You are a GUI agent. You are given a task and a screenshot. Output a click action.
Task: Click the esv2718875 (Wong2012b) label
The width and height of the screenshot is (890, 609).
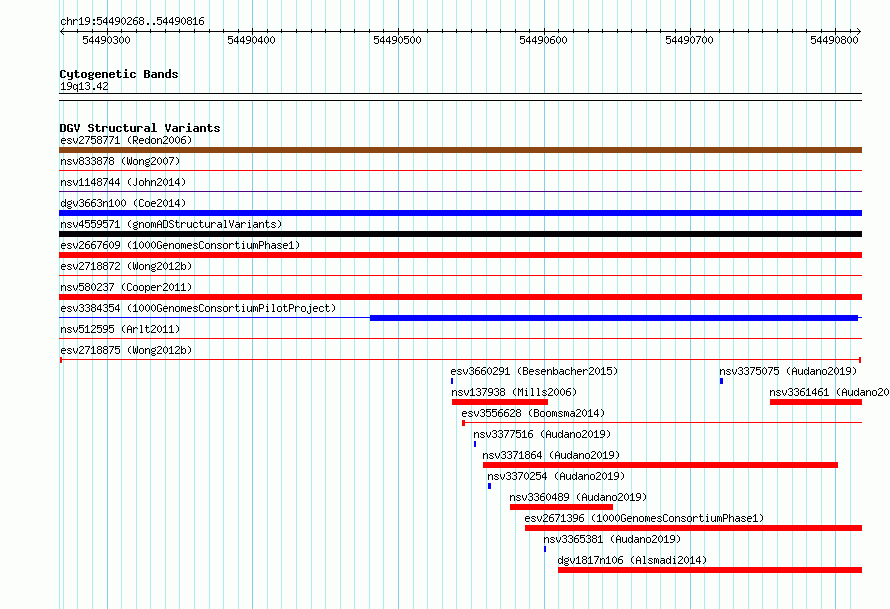pos(126,350)
